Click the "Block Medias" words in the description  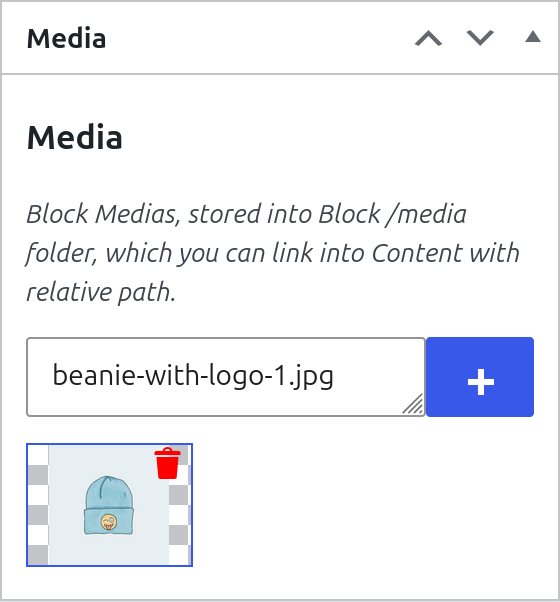pos(102,213)
